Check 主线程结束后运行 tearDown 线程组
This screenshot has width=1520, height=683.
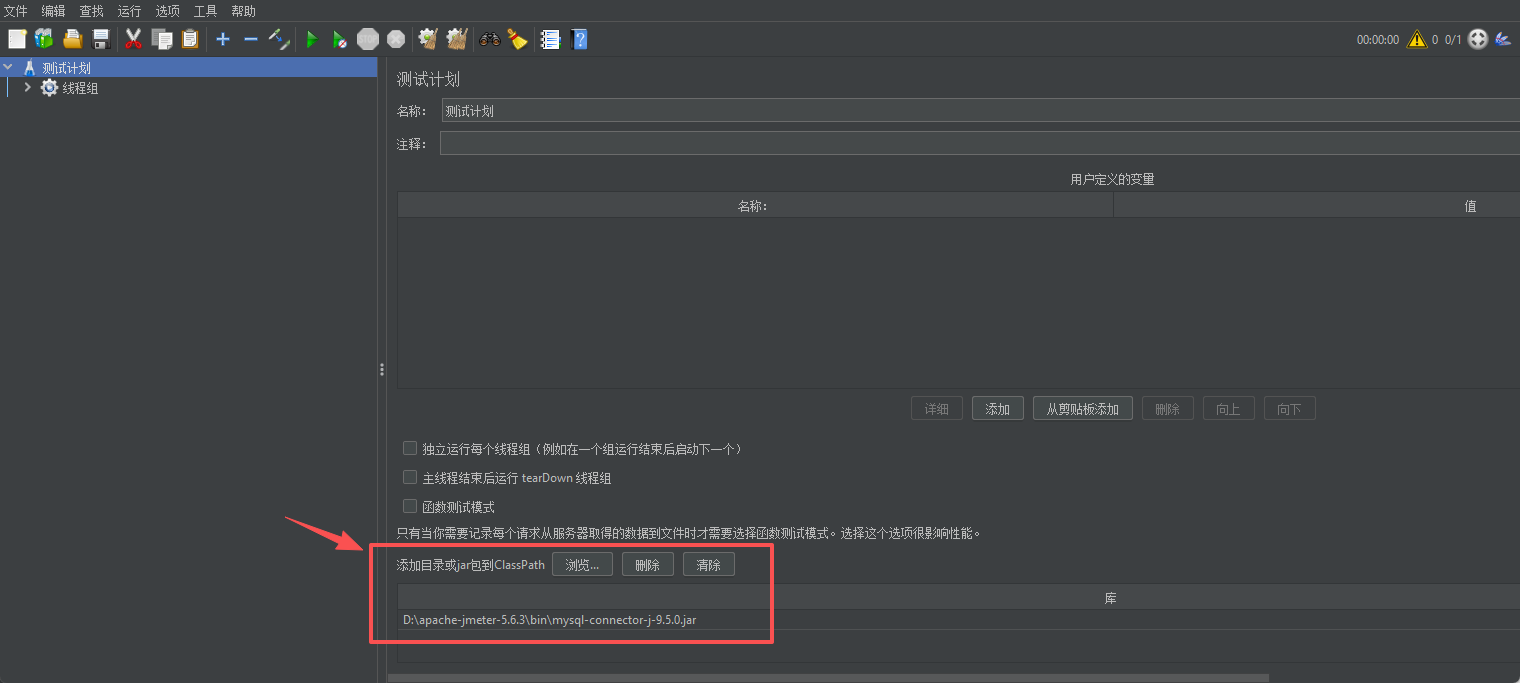point(410,477)
